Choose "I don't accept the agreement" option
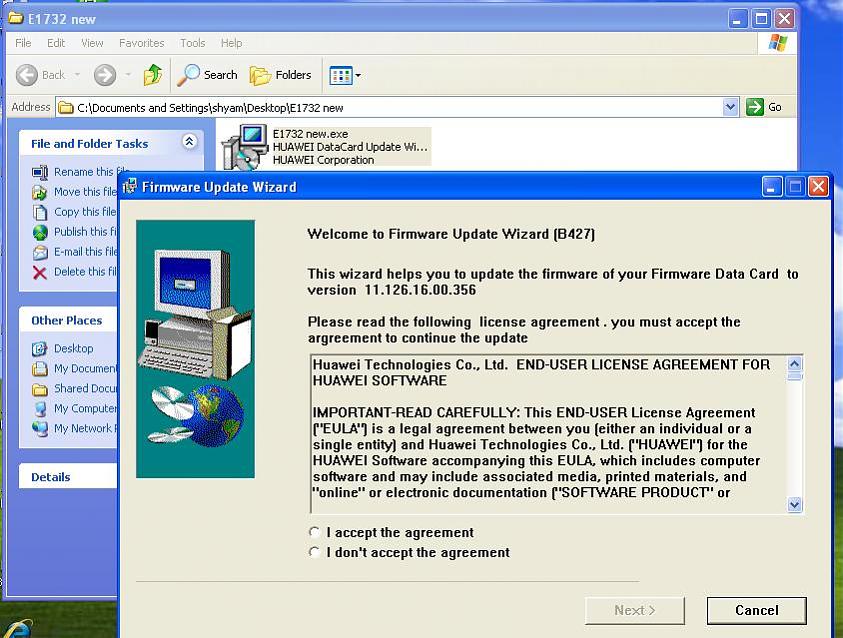This screenshot has height=638, width=843. tap(315, 553)
